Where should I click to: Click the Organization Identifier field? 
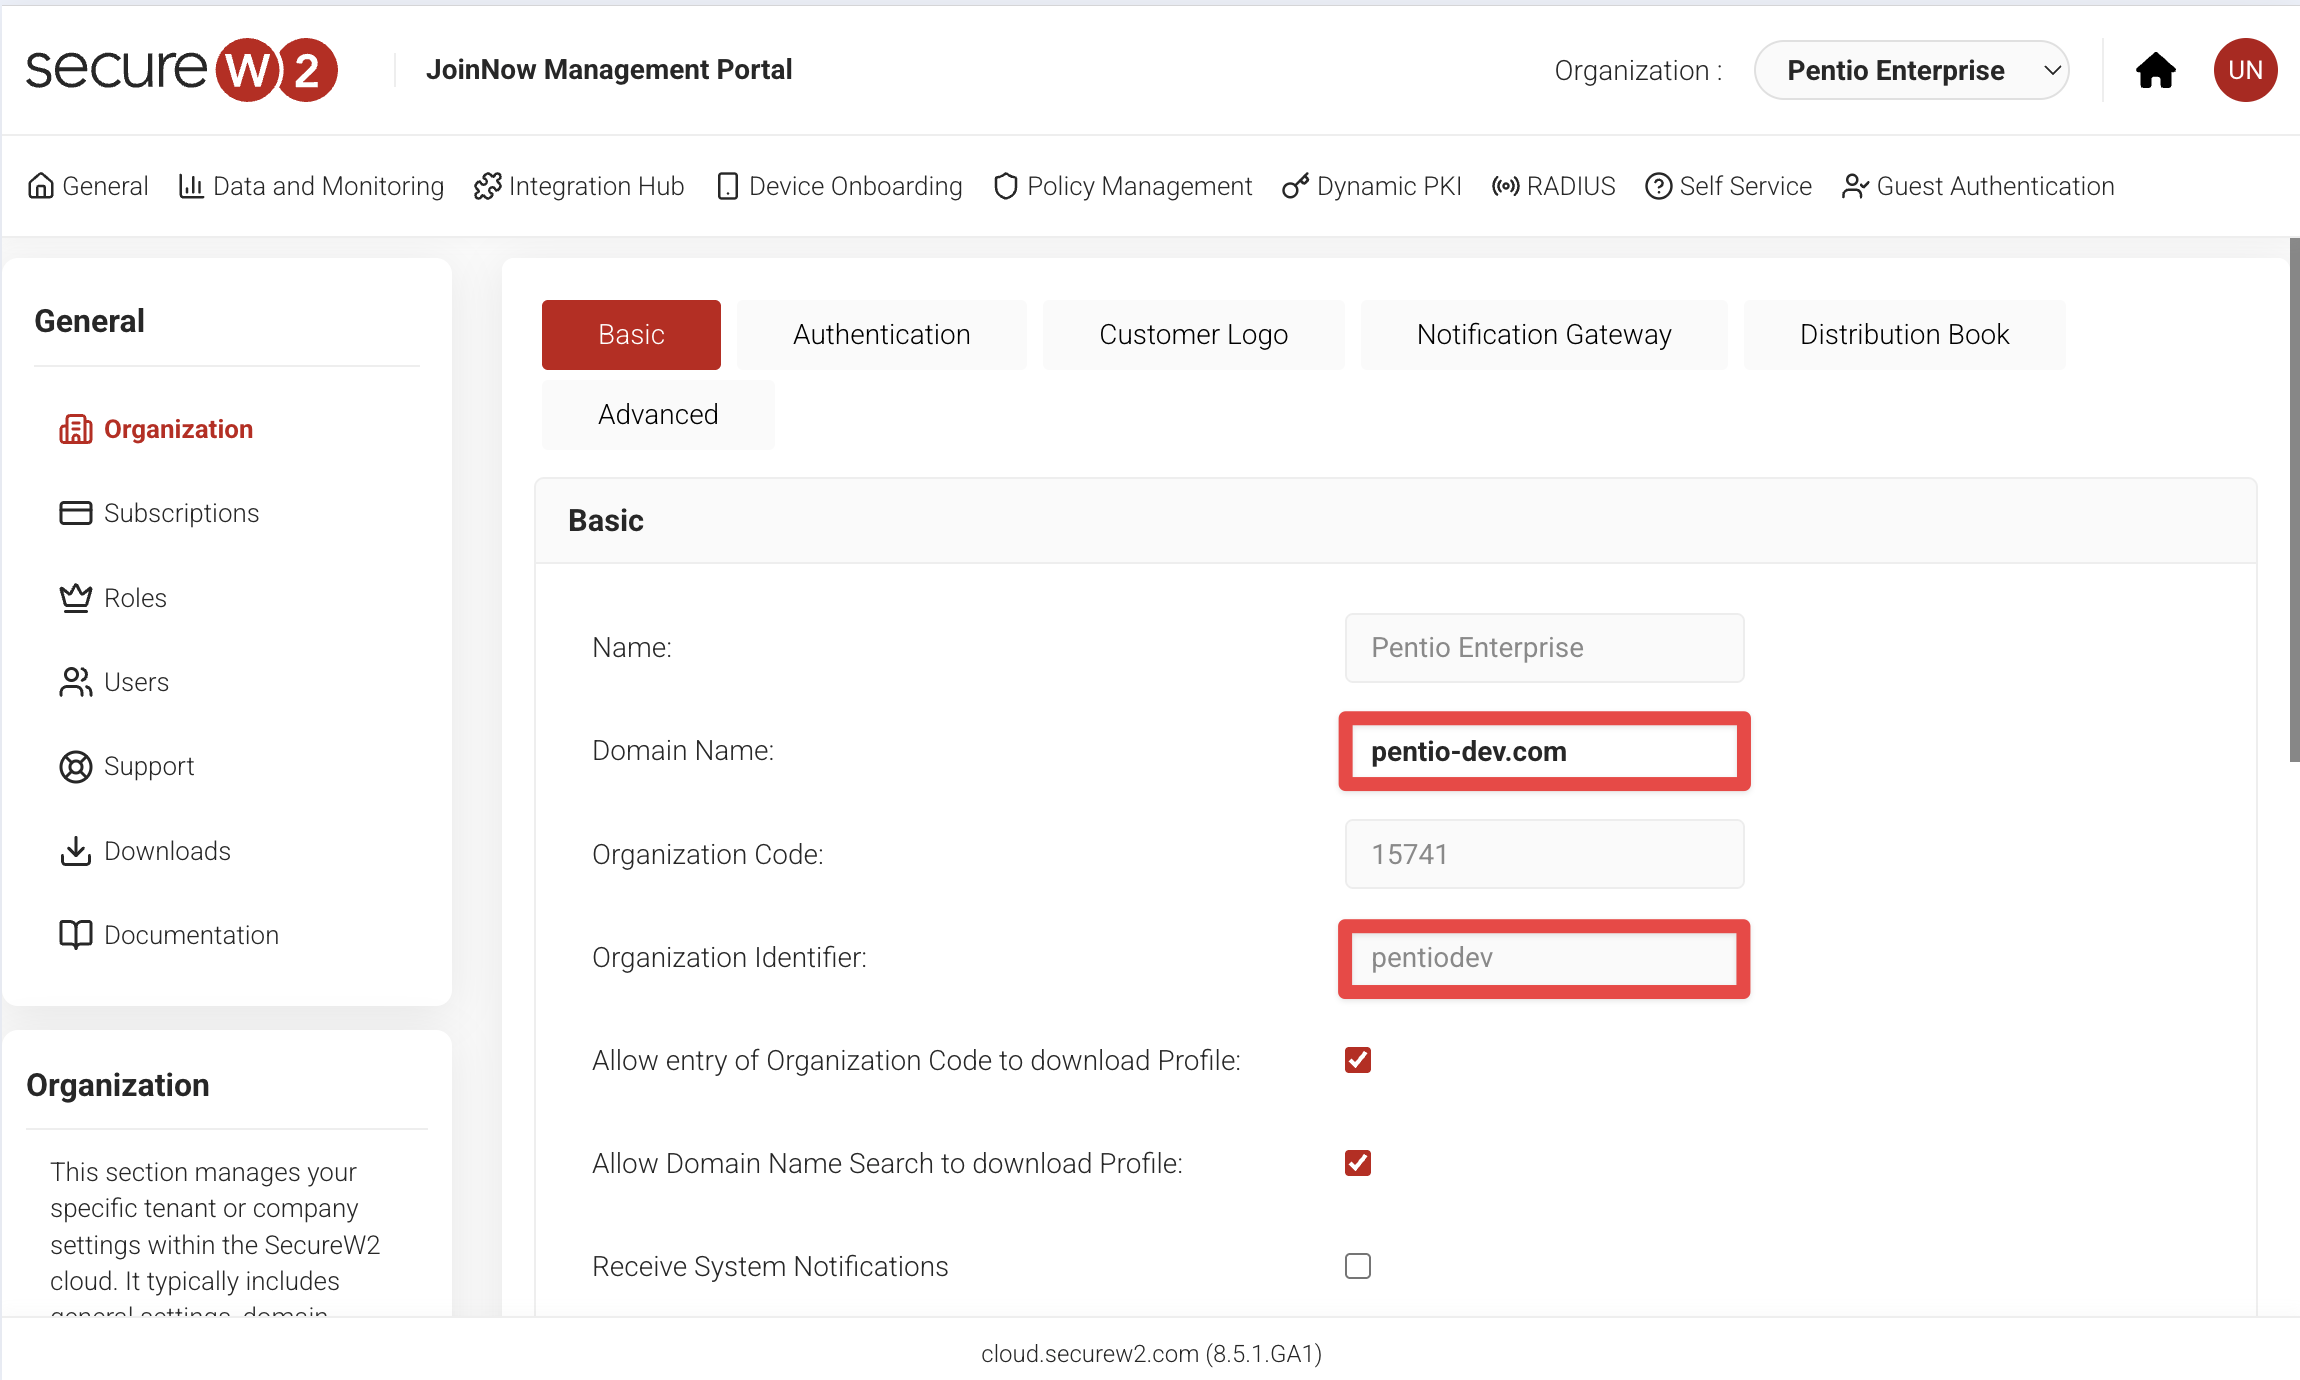pos(1544,958)
